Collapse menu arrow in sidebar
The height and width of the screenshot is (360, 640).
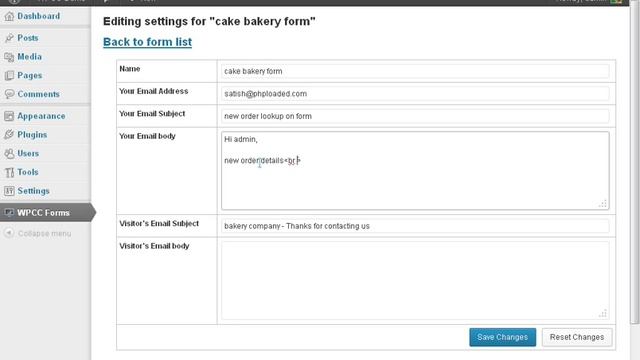[9, 233]
